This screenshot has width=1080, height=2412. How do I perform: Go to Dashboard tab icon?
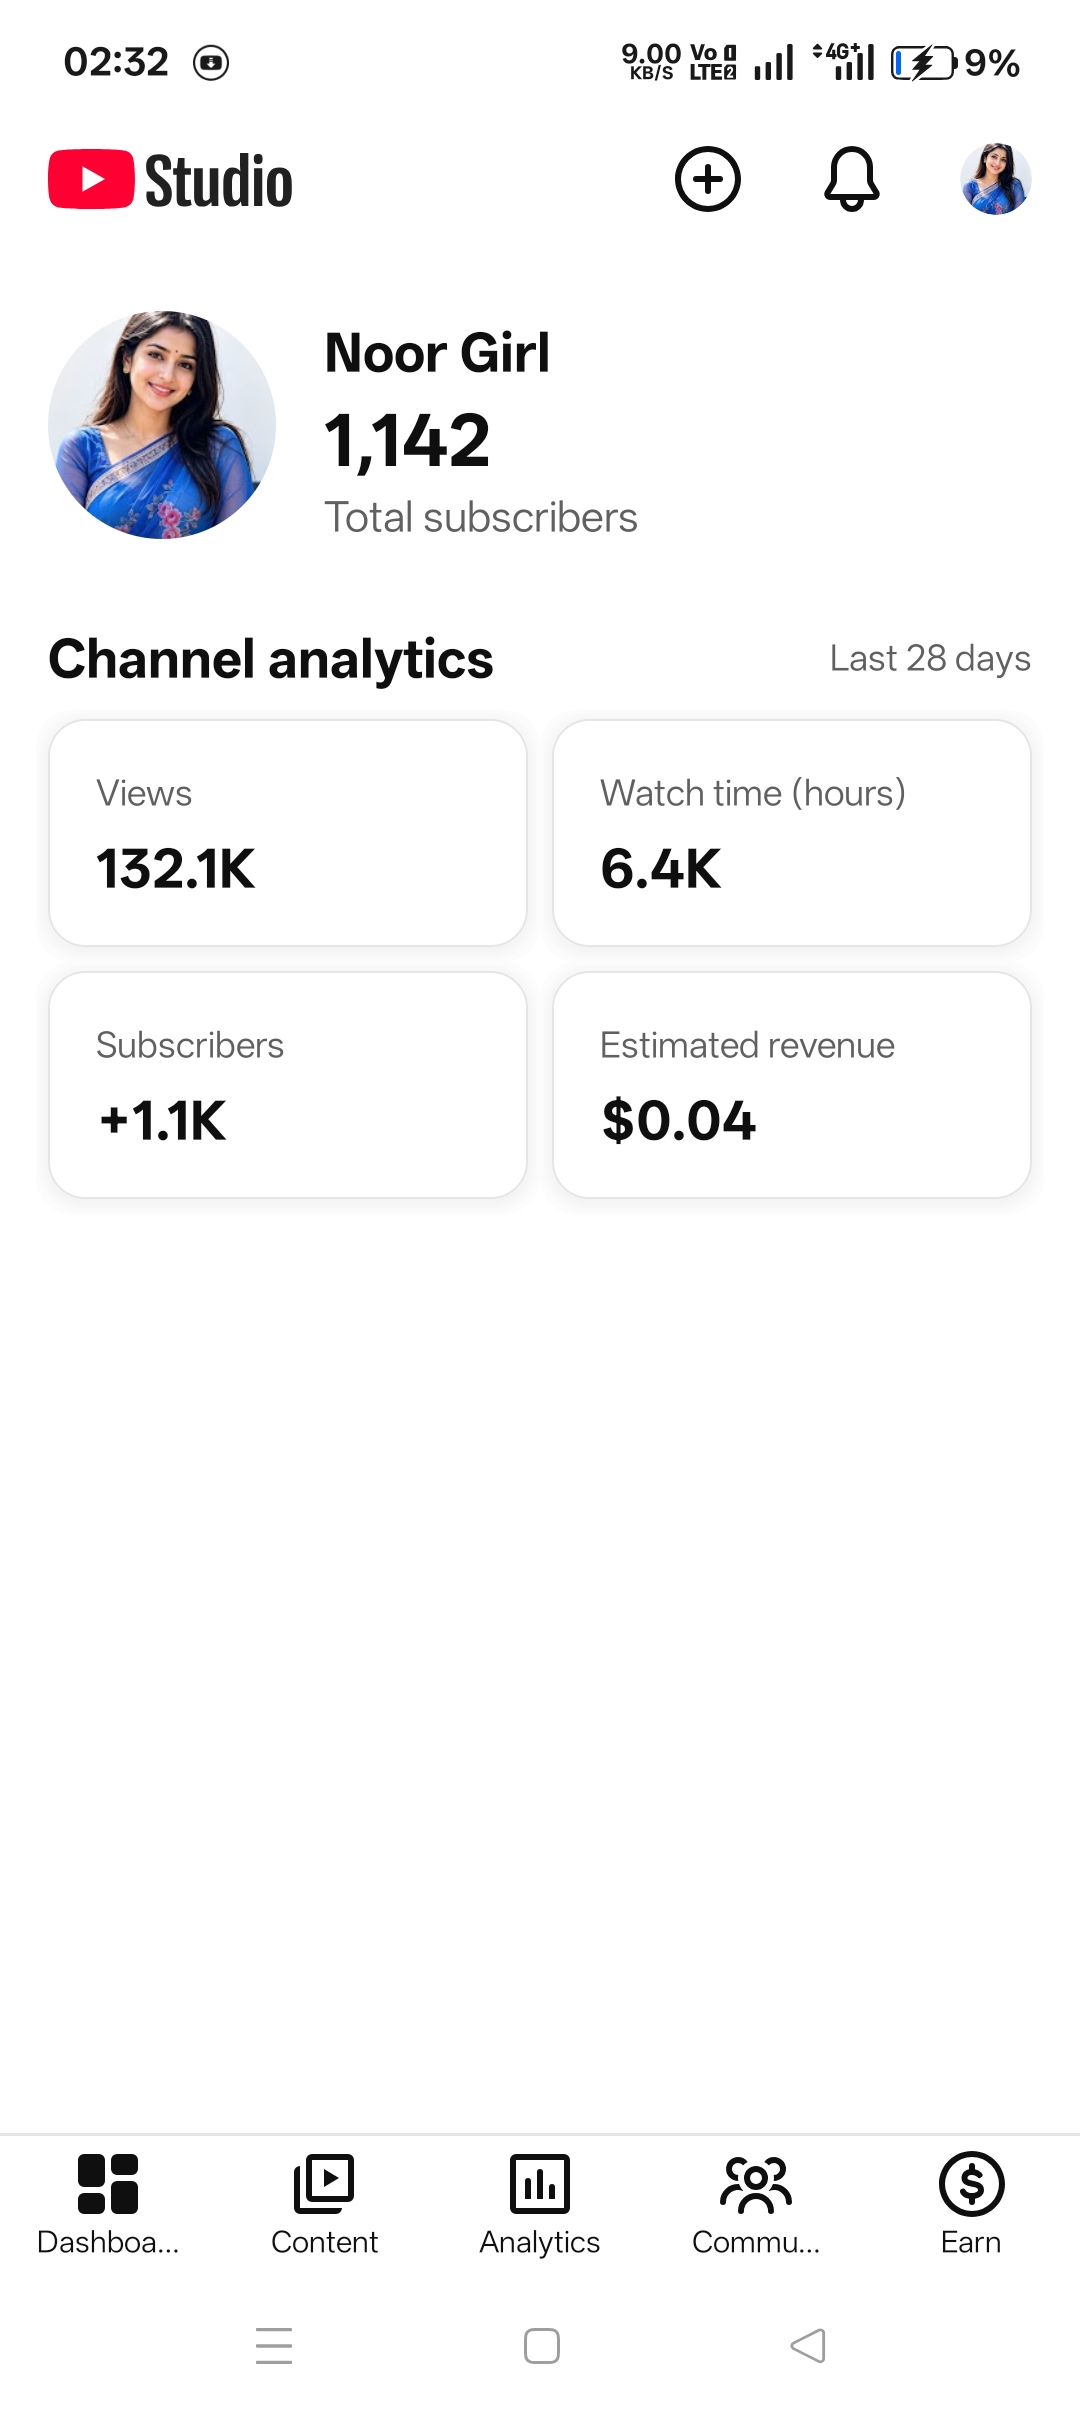click(x=108, y=2184)
